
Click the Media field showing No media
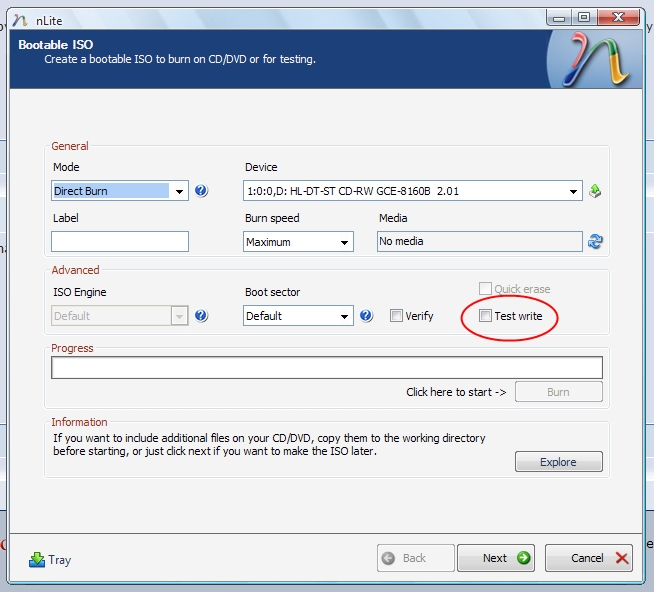[x=480, y=242]
